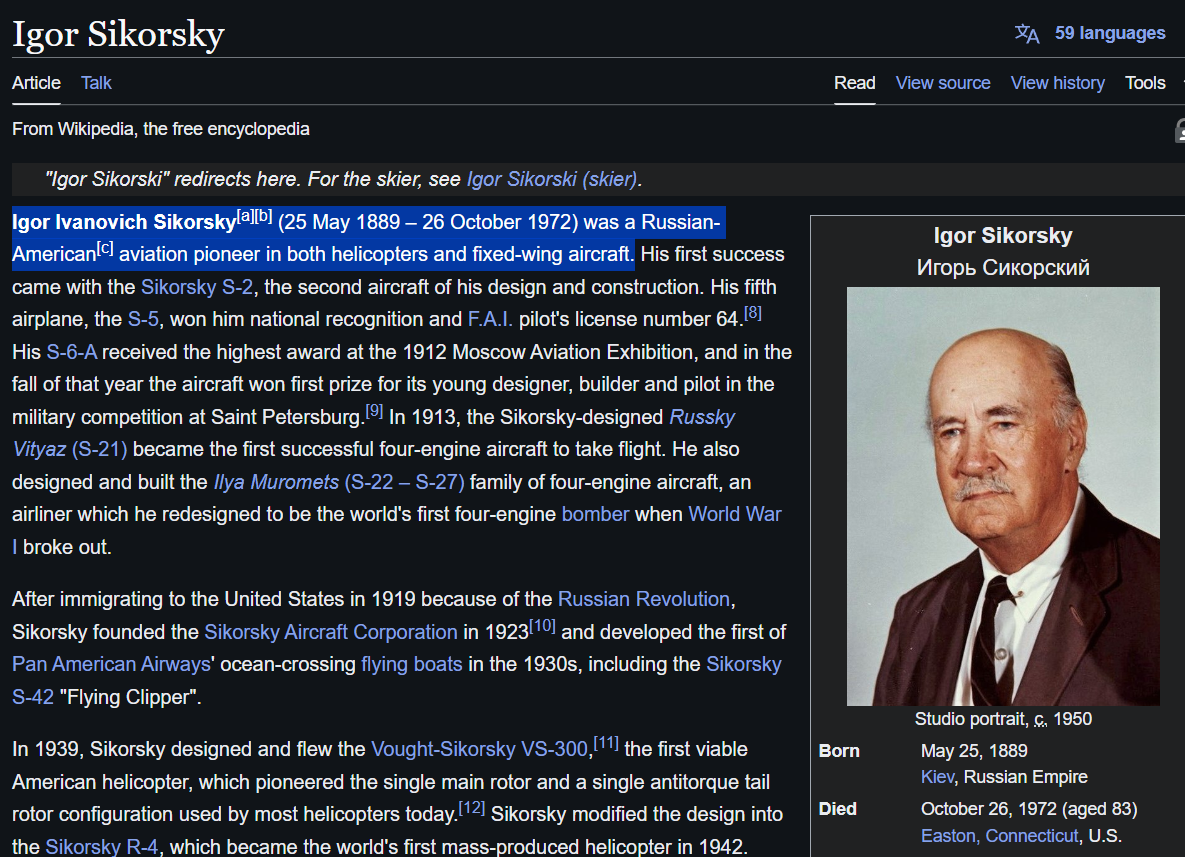Screen dimensions: 1185x857
Task: Open the World War I link
Action: point(735,515)
